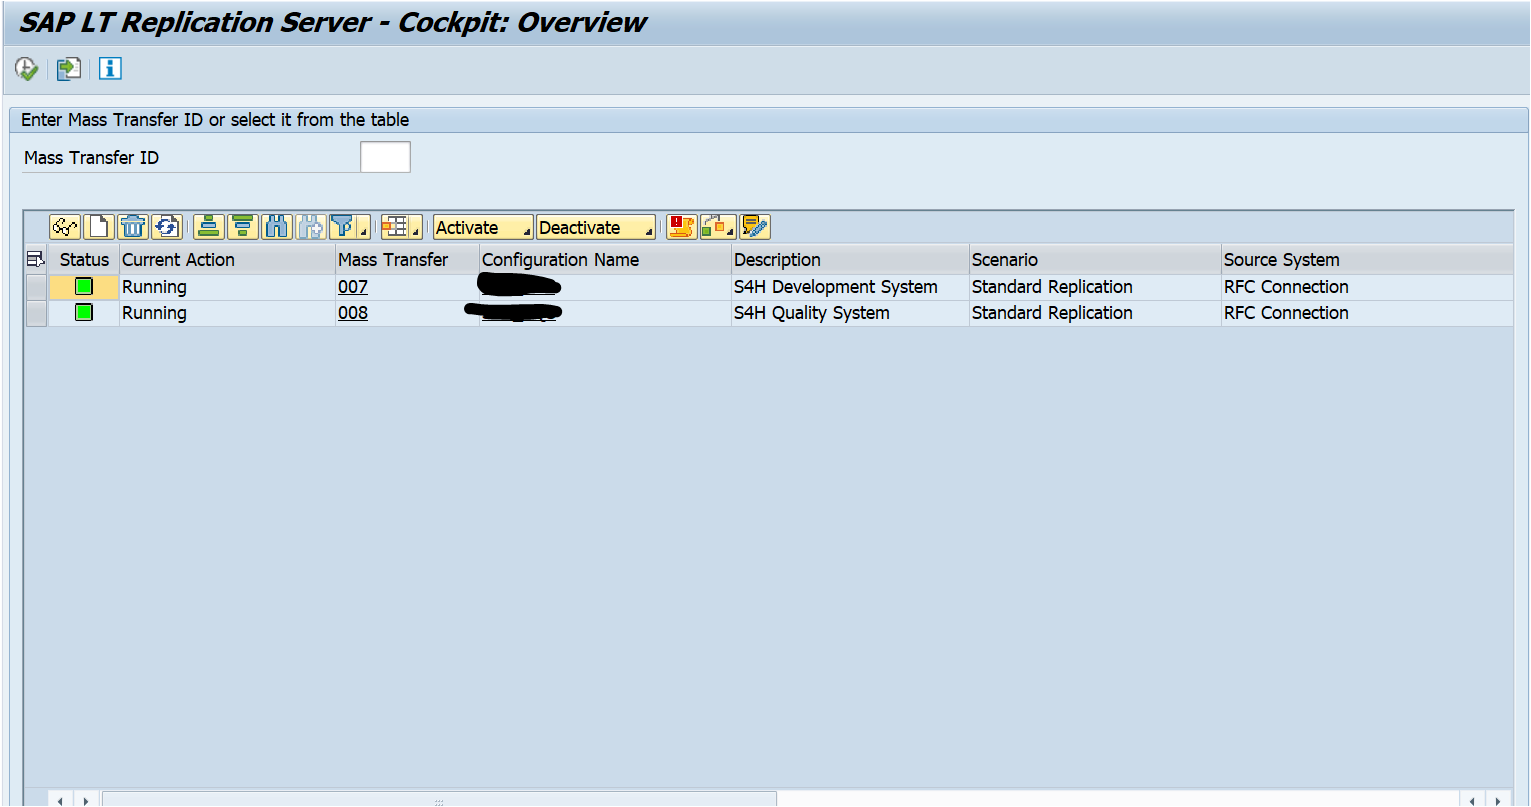Click inside the Mass Transfer ID field
Viewport: 1531px width, 807px height.
click(385, 156)
